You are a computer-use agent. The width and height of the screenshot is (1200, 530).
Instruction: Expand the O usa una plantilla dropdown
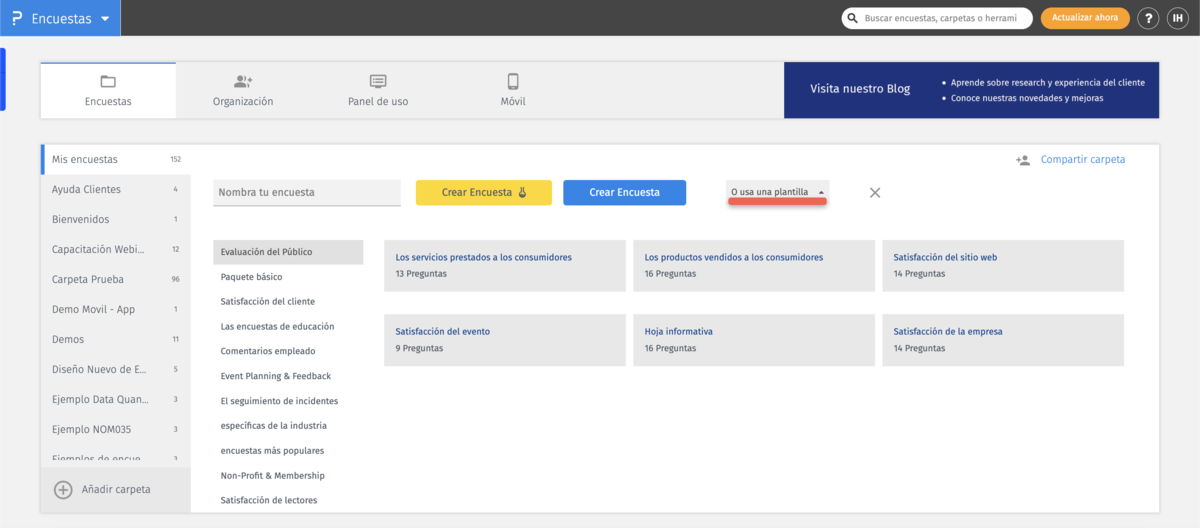[778, 192]
